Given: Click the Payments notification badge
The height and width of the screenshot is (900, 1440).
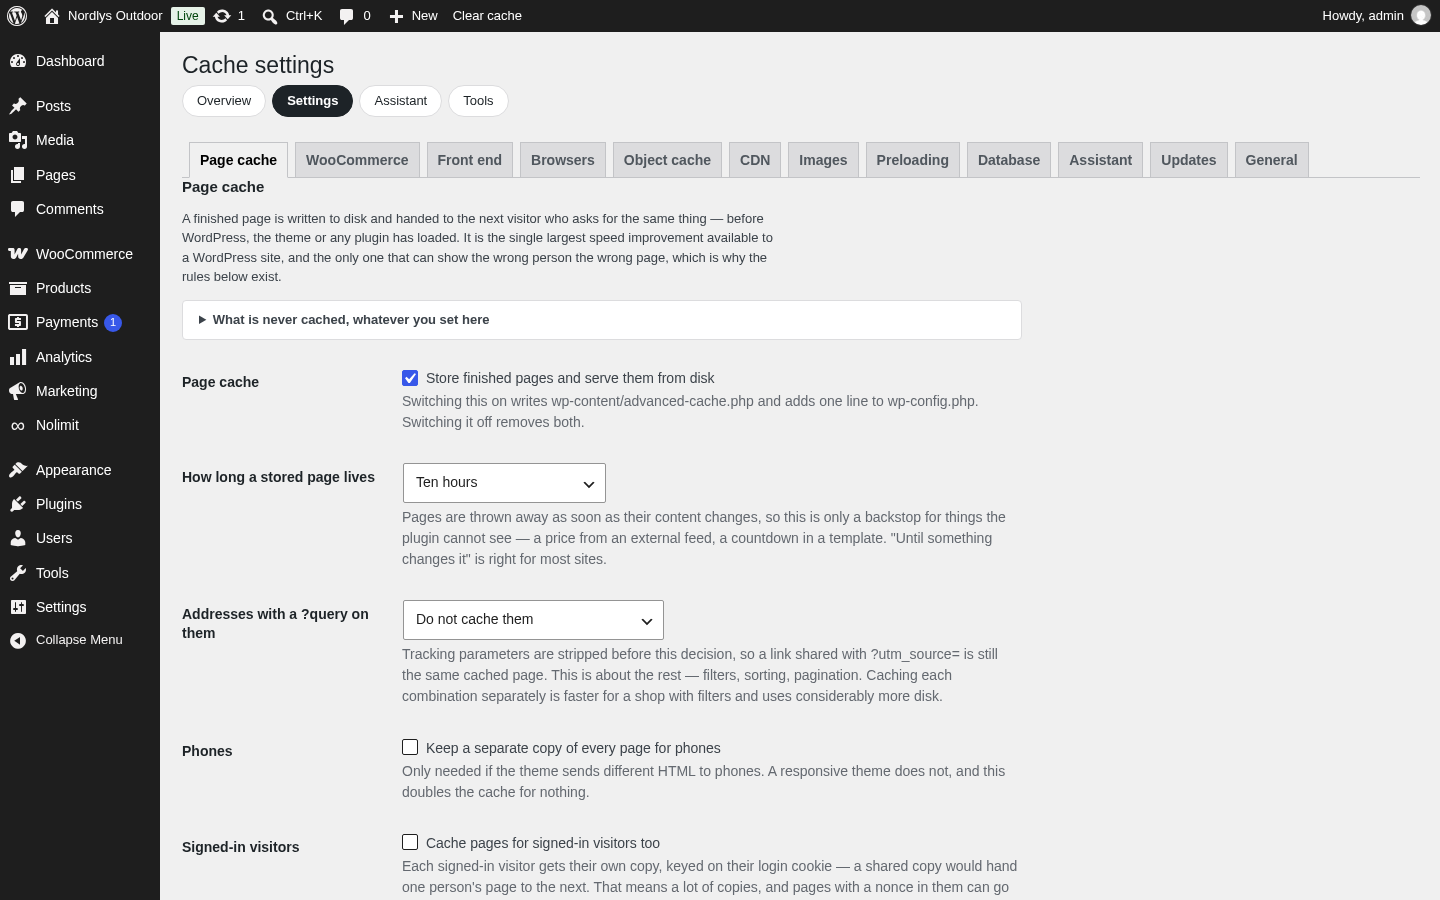Looking at the screenshot, I should 113,322.
